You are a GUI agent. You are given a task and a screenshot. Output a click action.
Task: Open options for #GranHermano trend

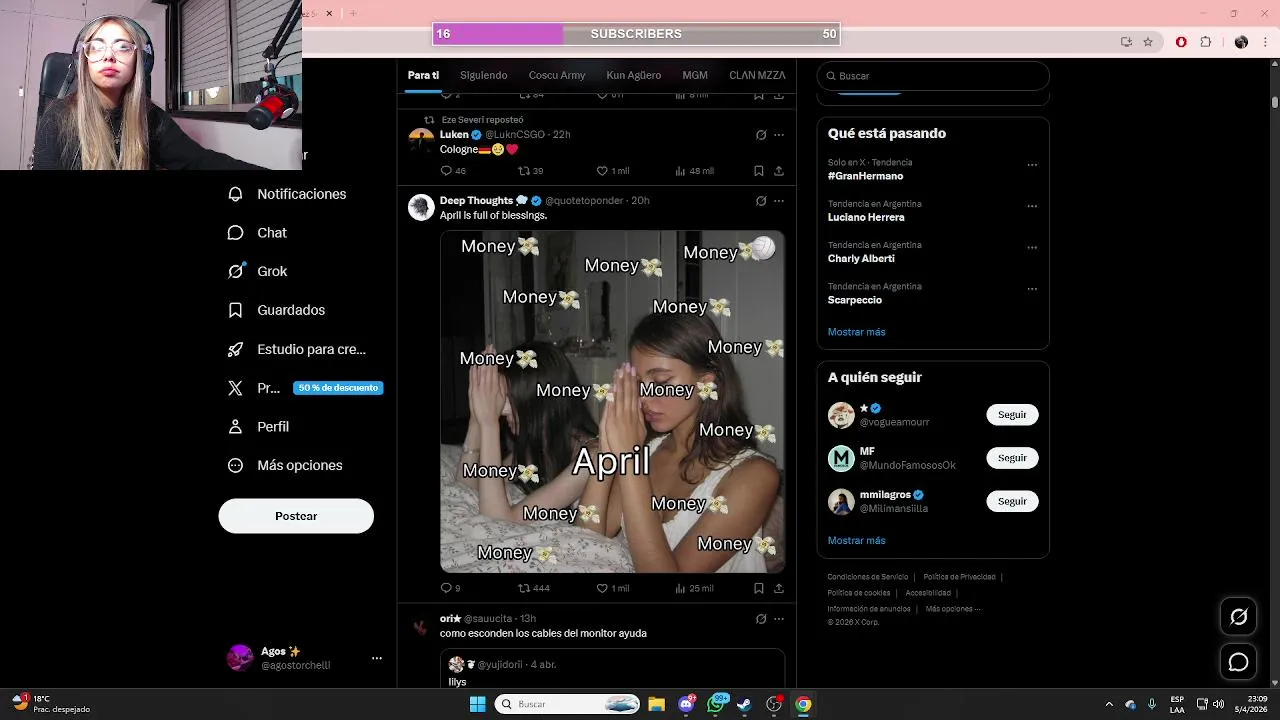[1032, 165]
